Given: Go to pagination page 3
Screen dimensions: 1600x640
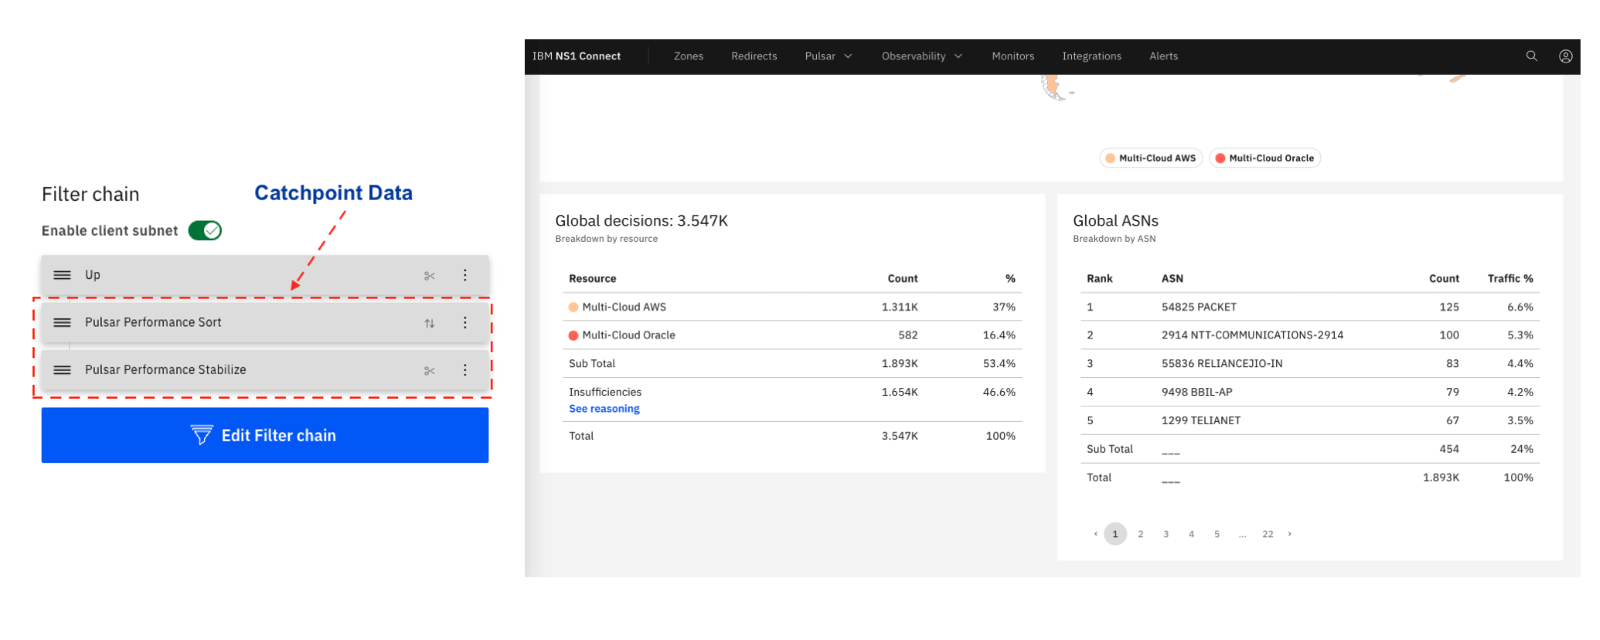Looking at the screenshot, I should click(x=1166, y=534).
